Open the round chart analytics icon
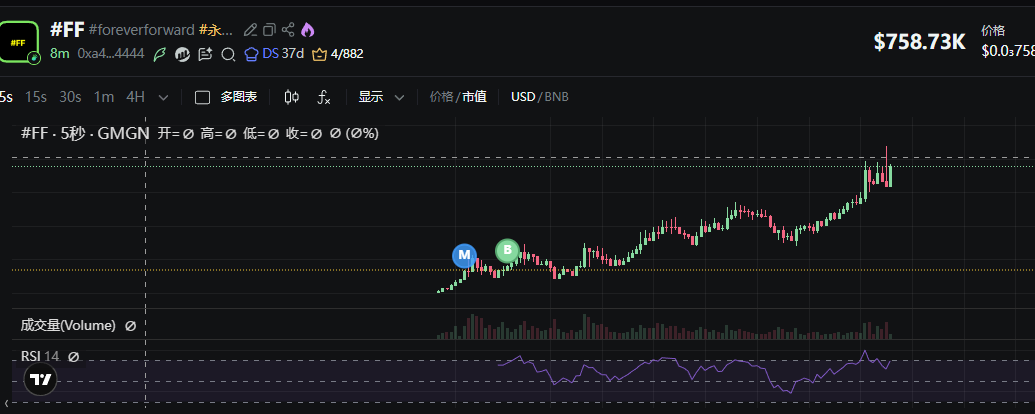This screenshot has height=414, width=1035. [182, 54]
